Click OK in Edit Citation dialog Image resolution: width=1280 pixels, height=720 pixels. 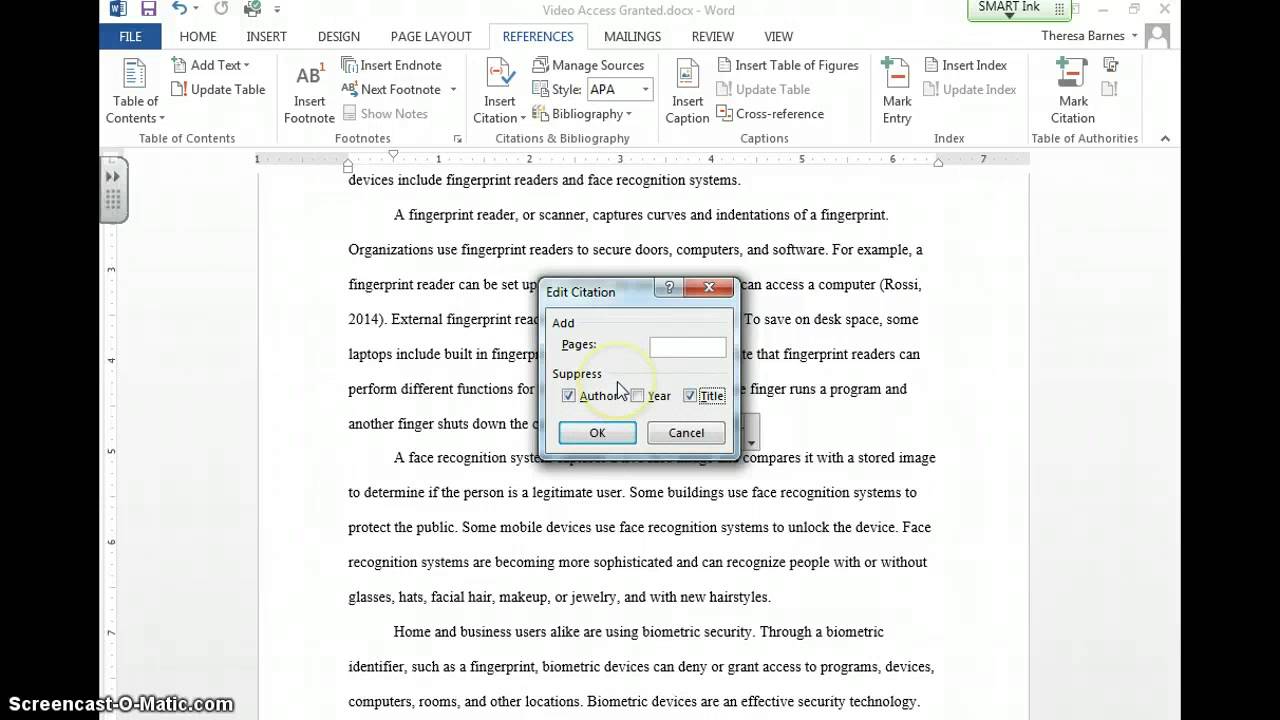click(x=597, y=433)
